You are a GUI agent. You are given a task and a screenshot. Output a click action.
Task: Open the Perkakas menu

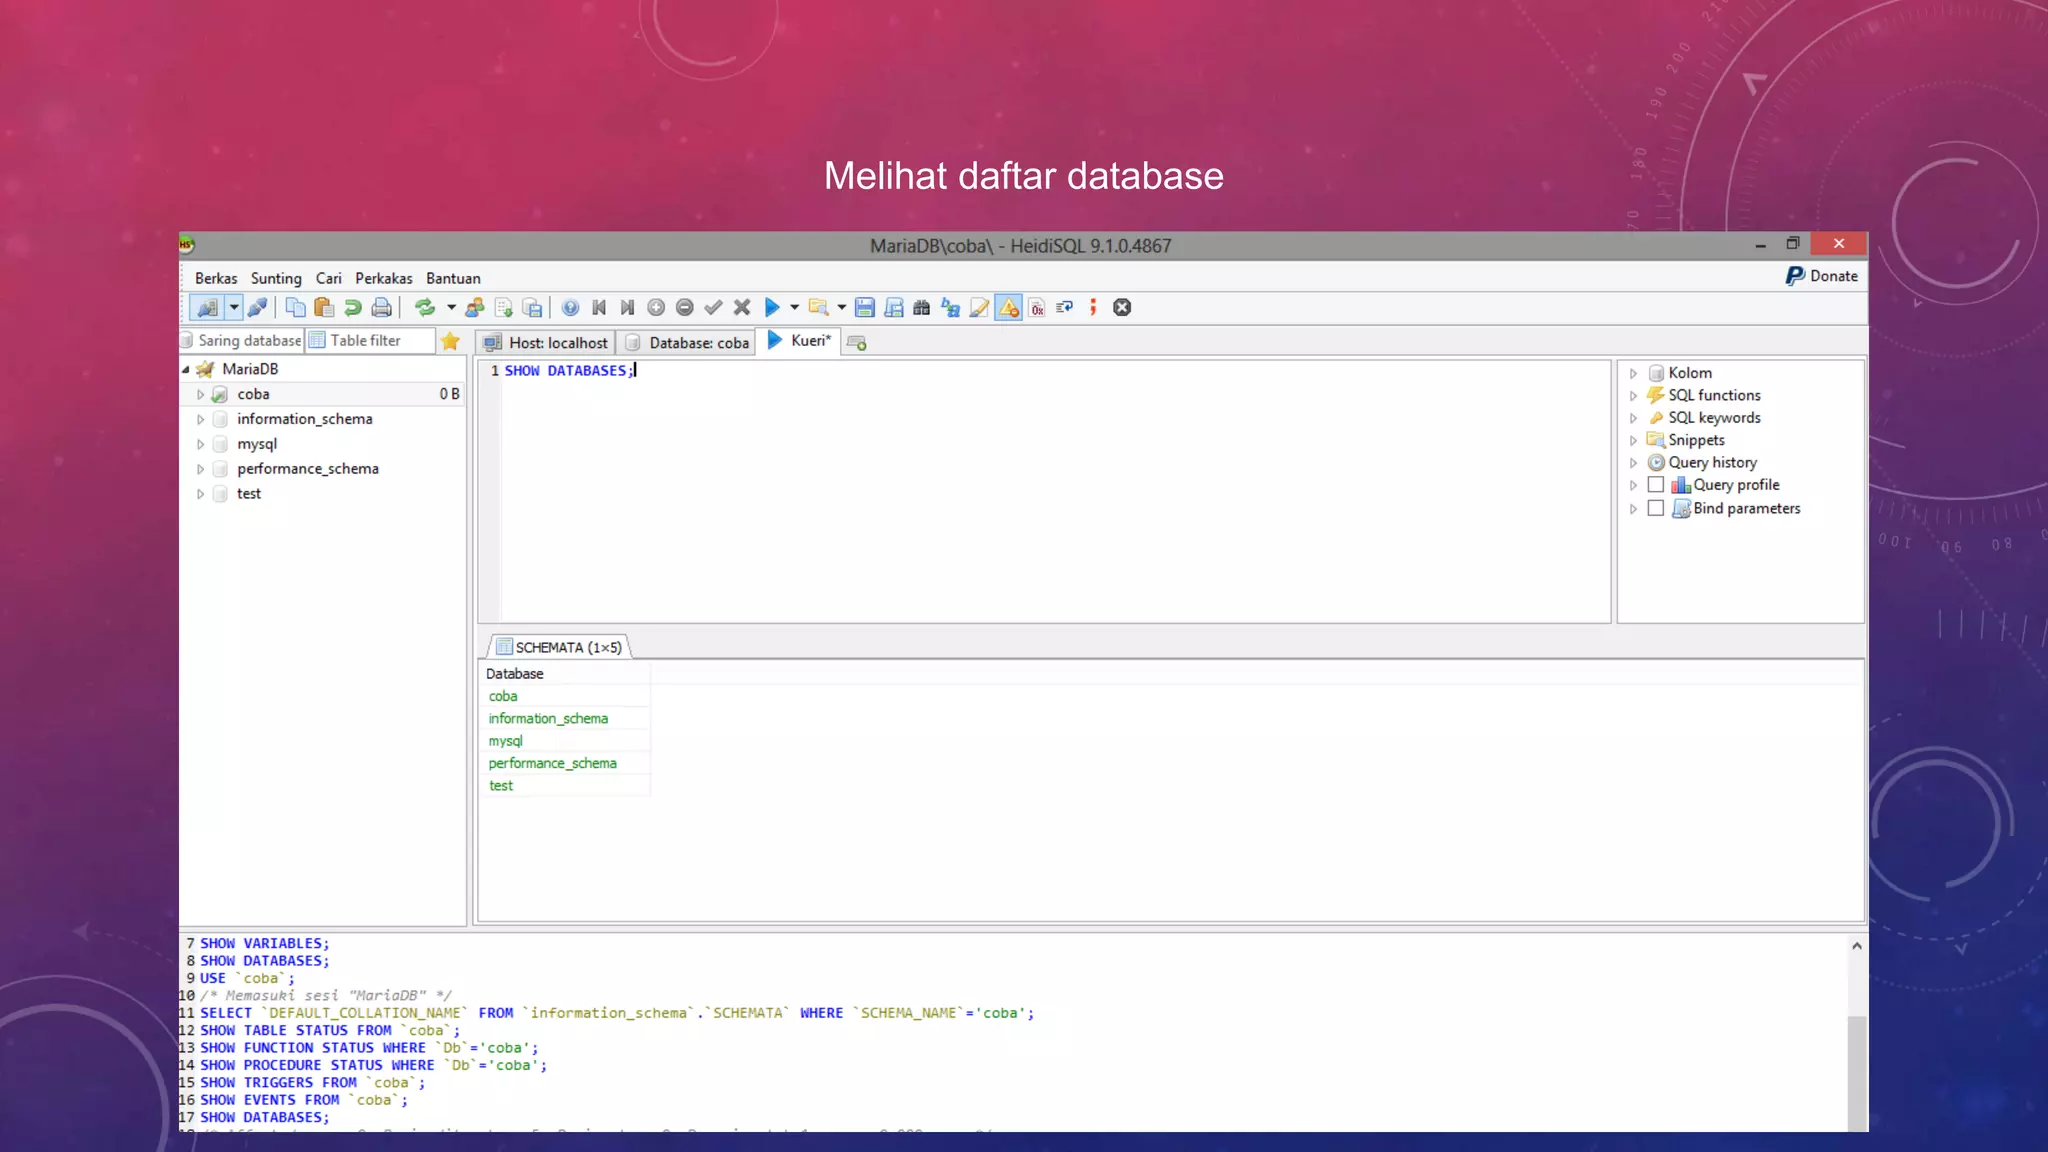pos(383,278)
